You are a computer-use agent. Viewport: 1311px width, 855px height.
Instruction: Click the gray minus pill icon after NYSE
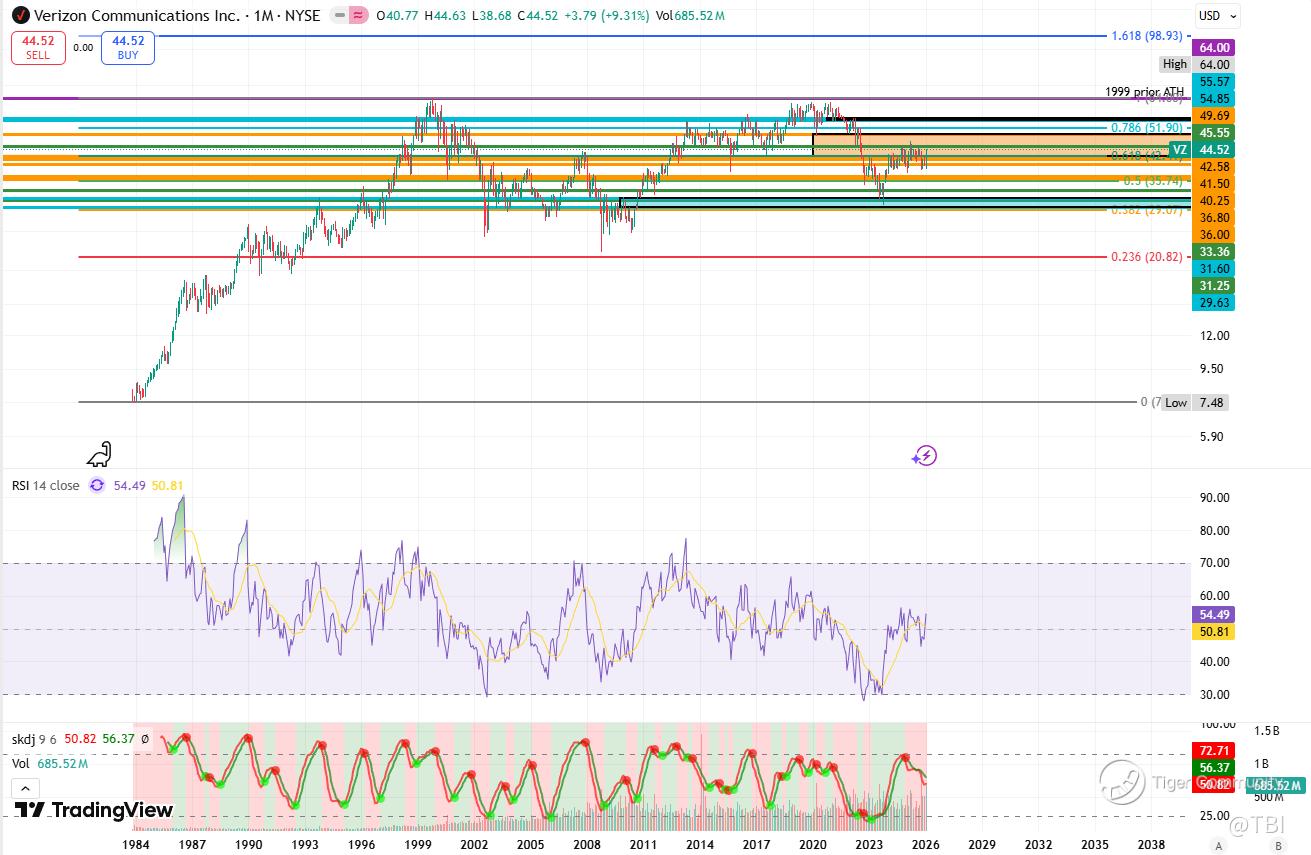coord(339,16)
